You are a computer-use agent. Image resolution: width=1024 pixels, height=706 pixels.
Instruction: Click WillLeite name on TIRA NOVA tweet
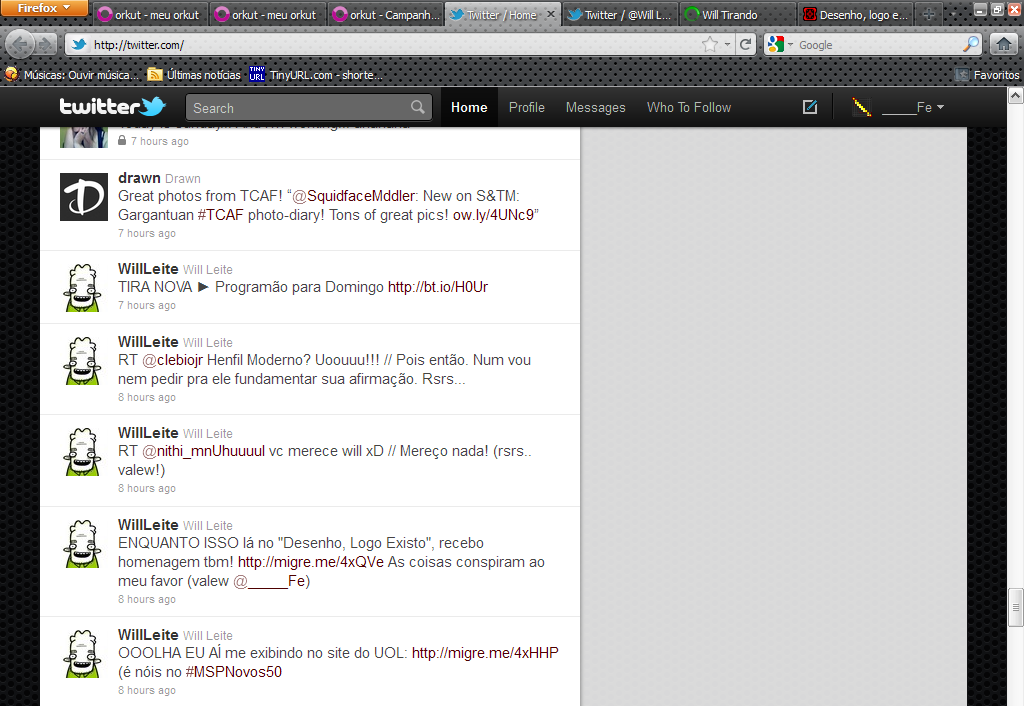coord(148,268)
